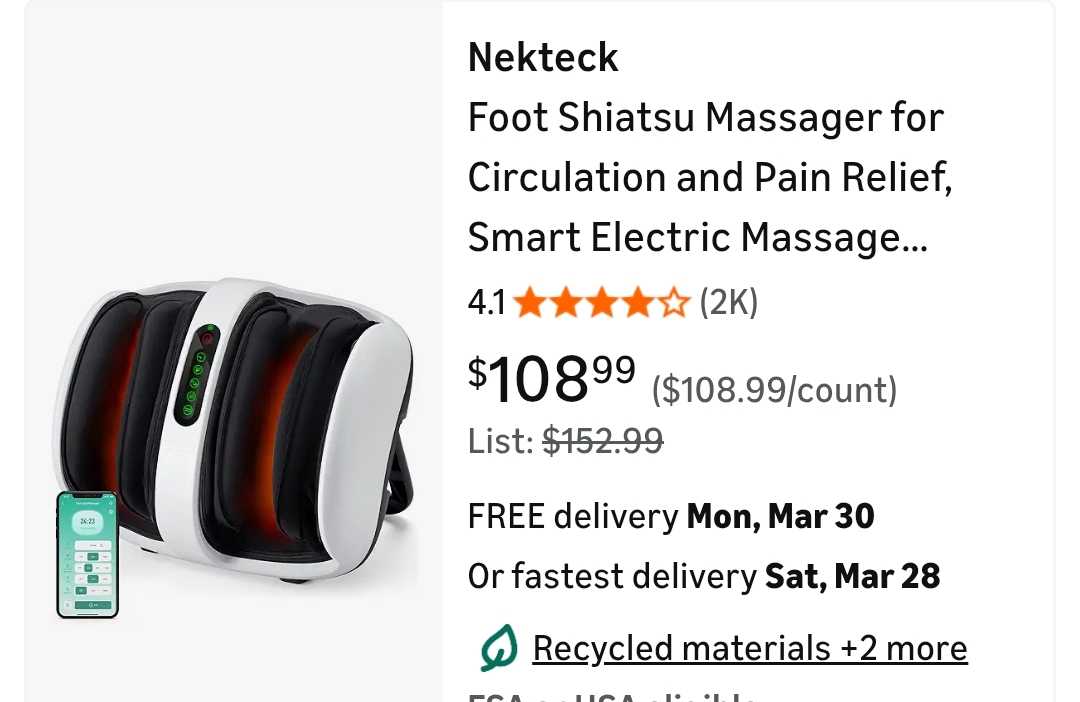Click the crossed-out $152.99 list price
Image resolution: width=1080 pixels, height=702 pixels.
[x=602, y=440]
